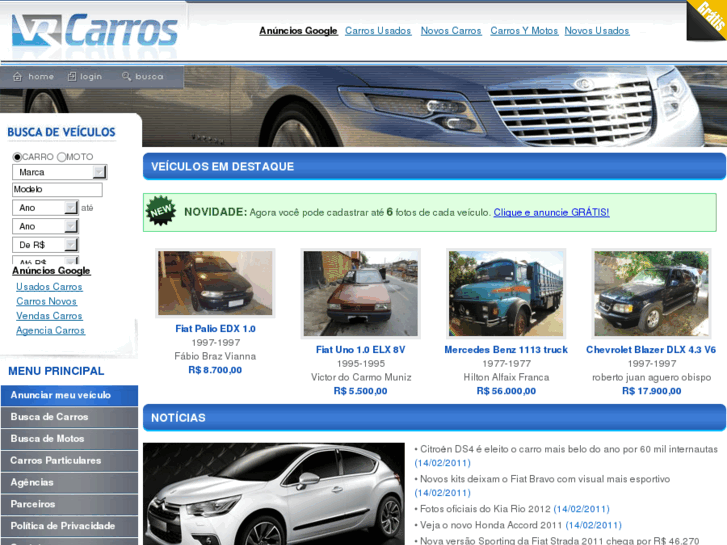The width and height of the screenshot is (727, 545).
Task: Click the Citroën DS4 news photo
Action: tap(274, 494)
